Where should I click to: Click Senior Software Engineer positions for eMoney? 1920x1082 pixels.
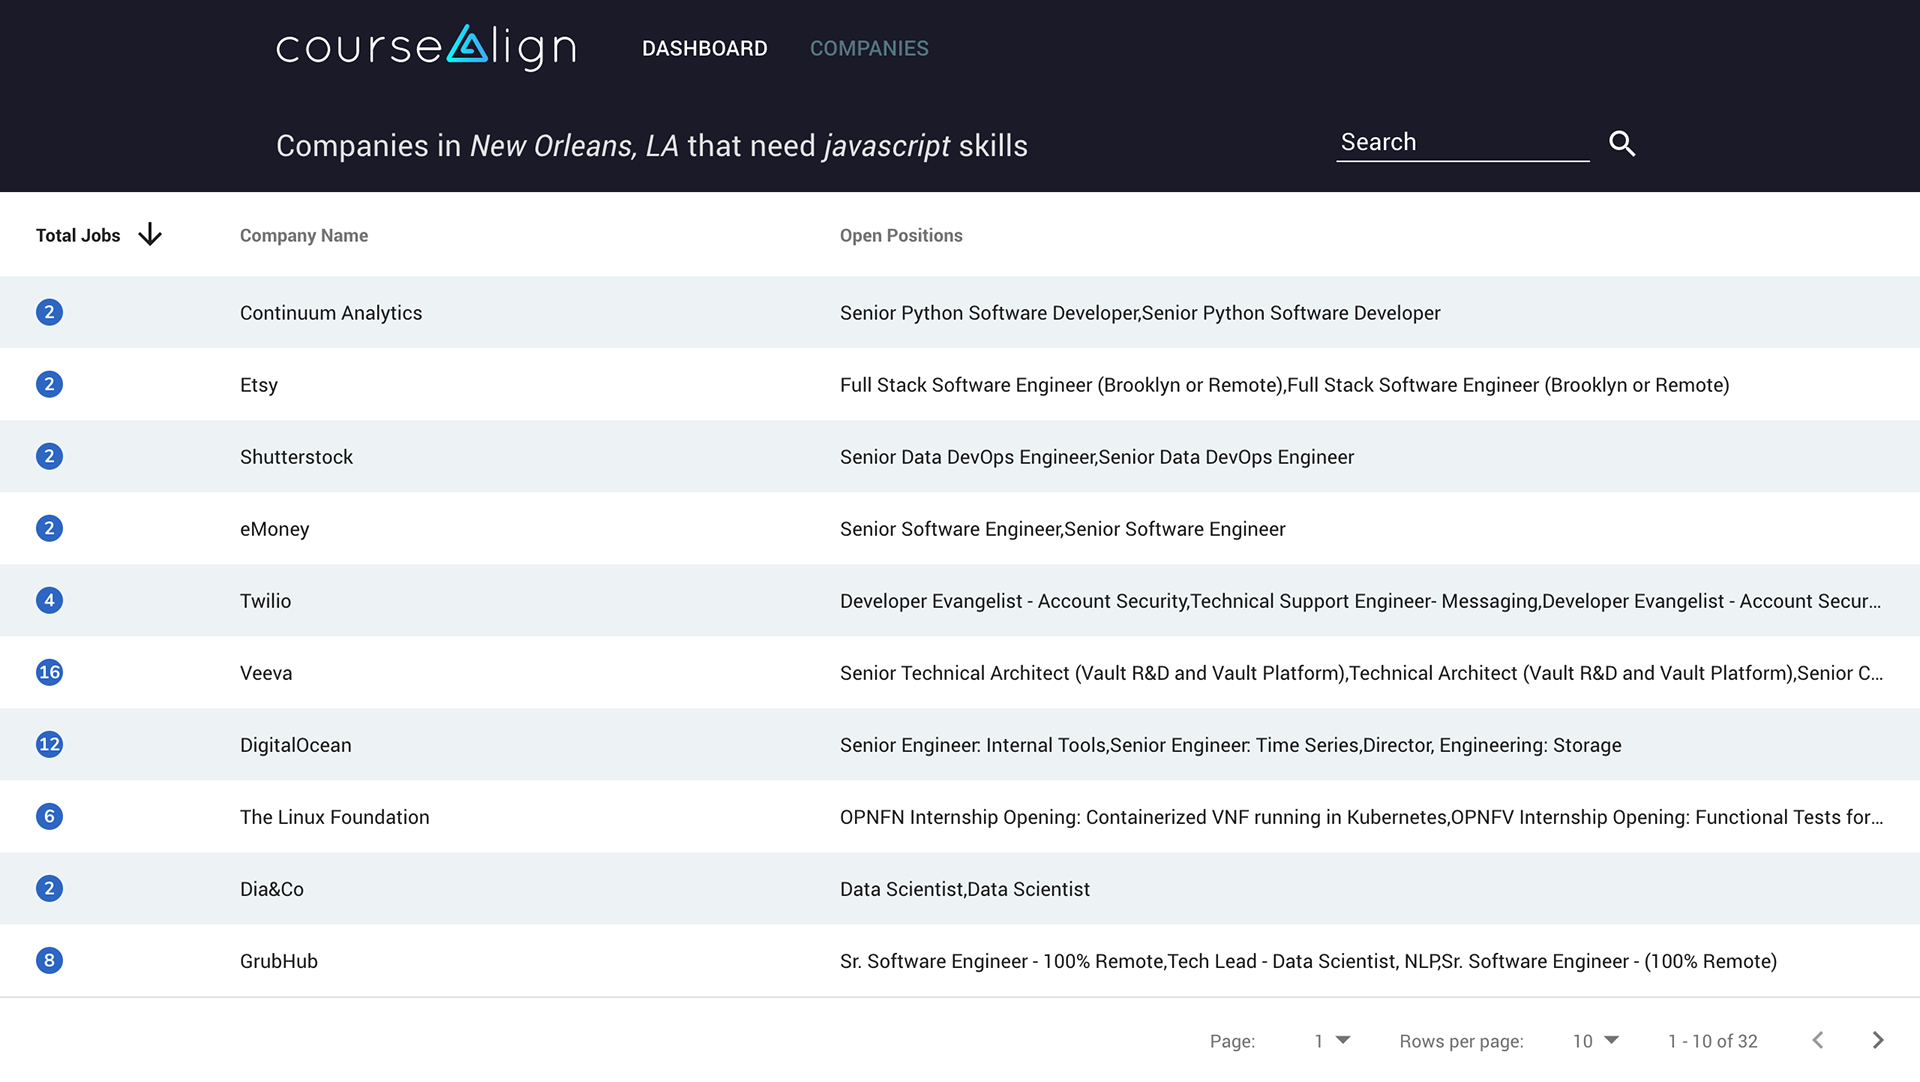click(1062, 529)
